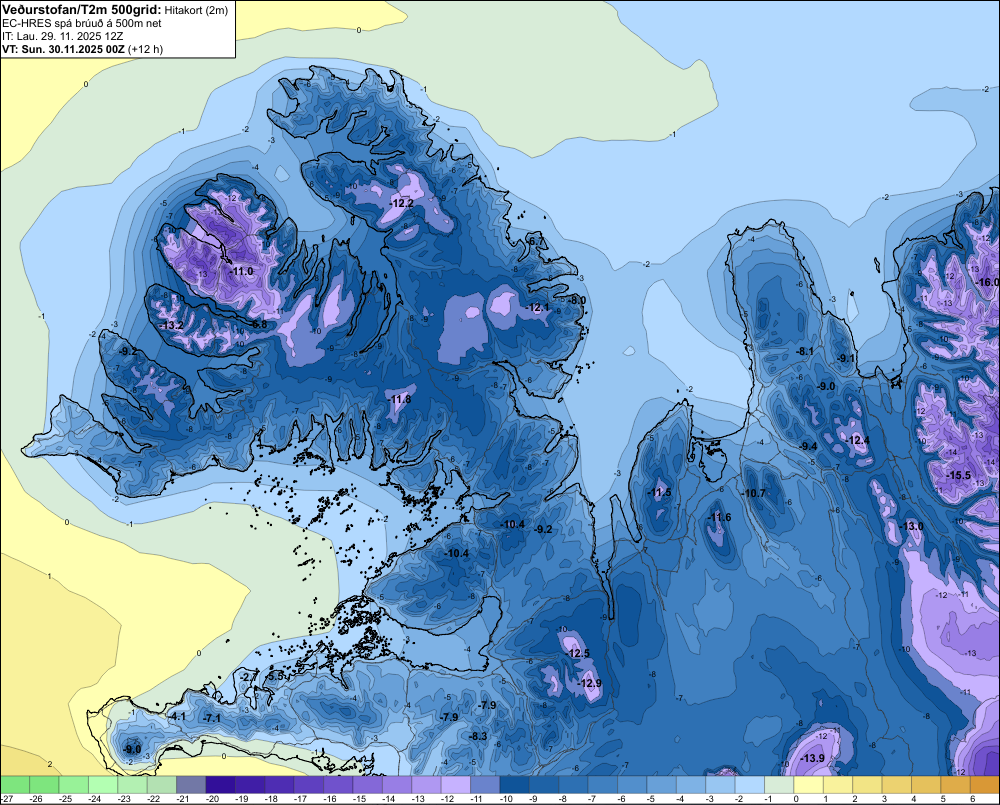Click the lavender legend swatch above -12
1000x805 pixels.
(455, 785)
